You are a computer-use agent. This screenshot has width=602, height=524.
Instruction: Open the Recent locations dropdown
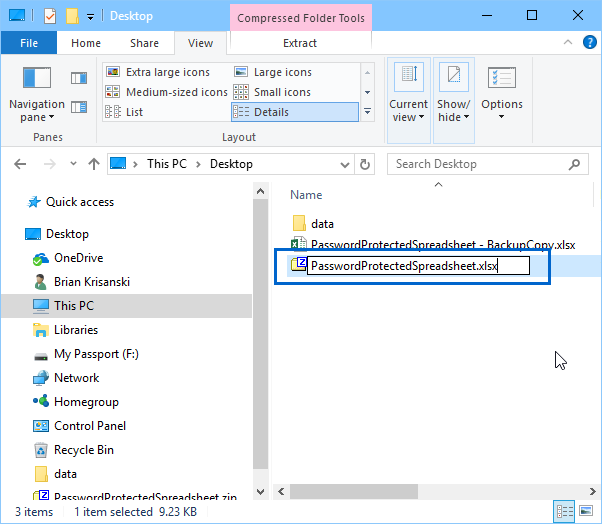click(x=73, y=164)
